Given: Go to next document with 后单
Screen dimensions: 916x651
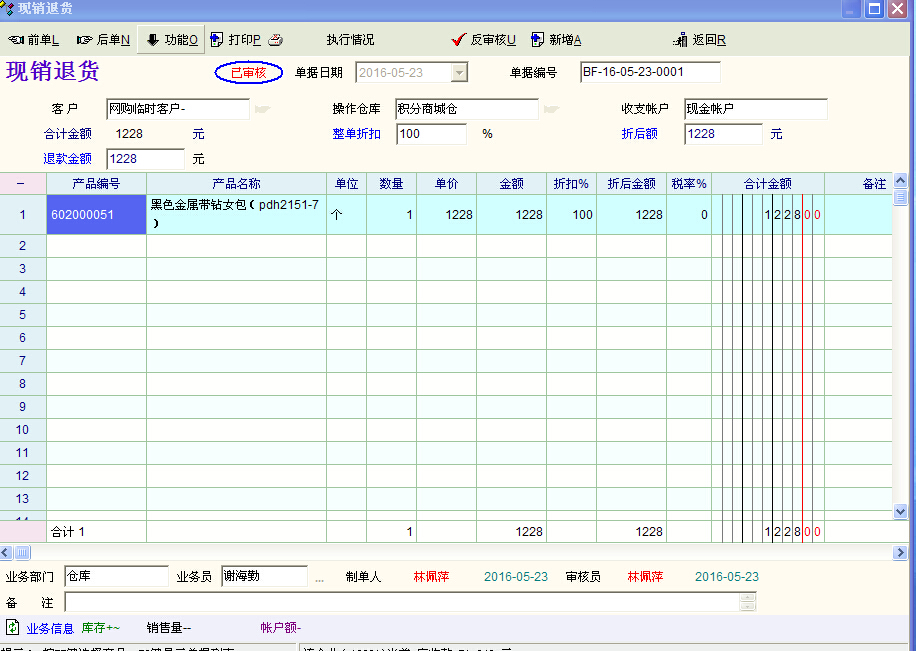Looking at the screenshot, I should coord(104,40).
